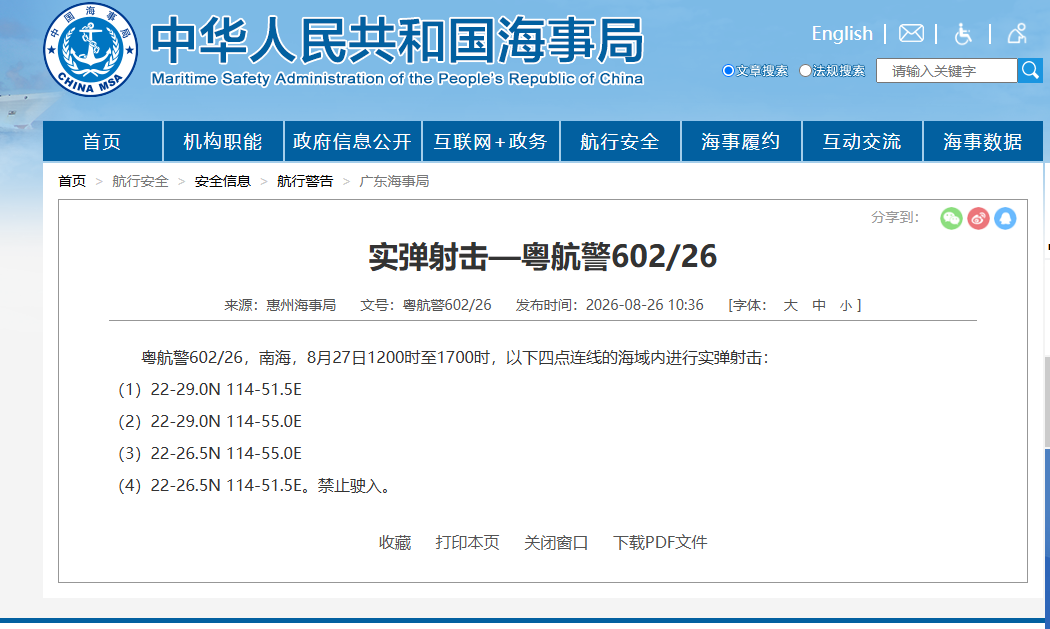The height and width of the screenshot is (629, 1050).
Task: Click 打印本页 to print
Action: (x=467, y=542)
